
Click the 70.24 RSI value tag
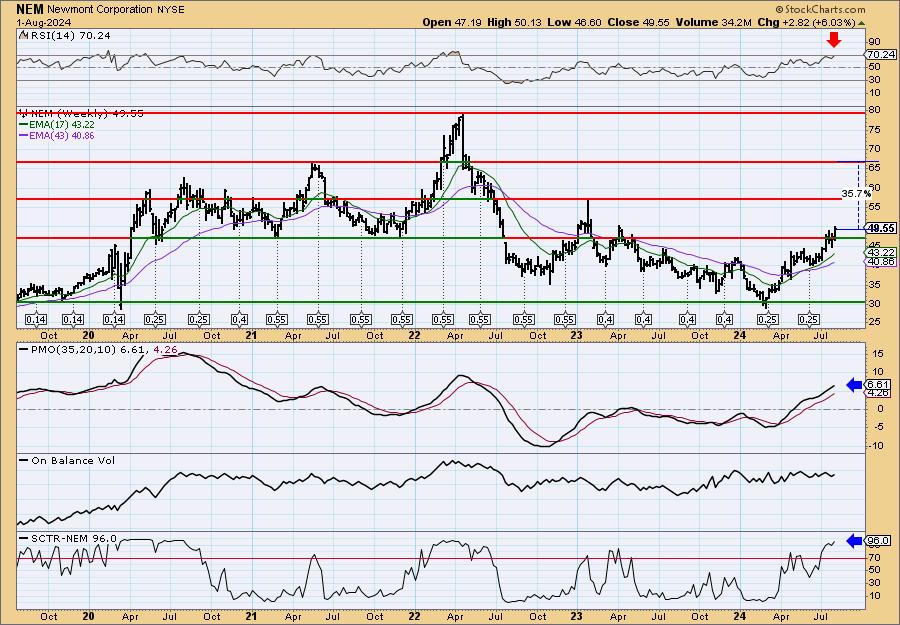tap(880, 55)
